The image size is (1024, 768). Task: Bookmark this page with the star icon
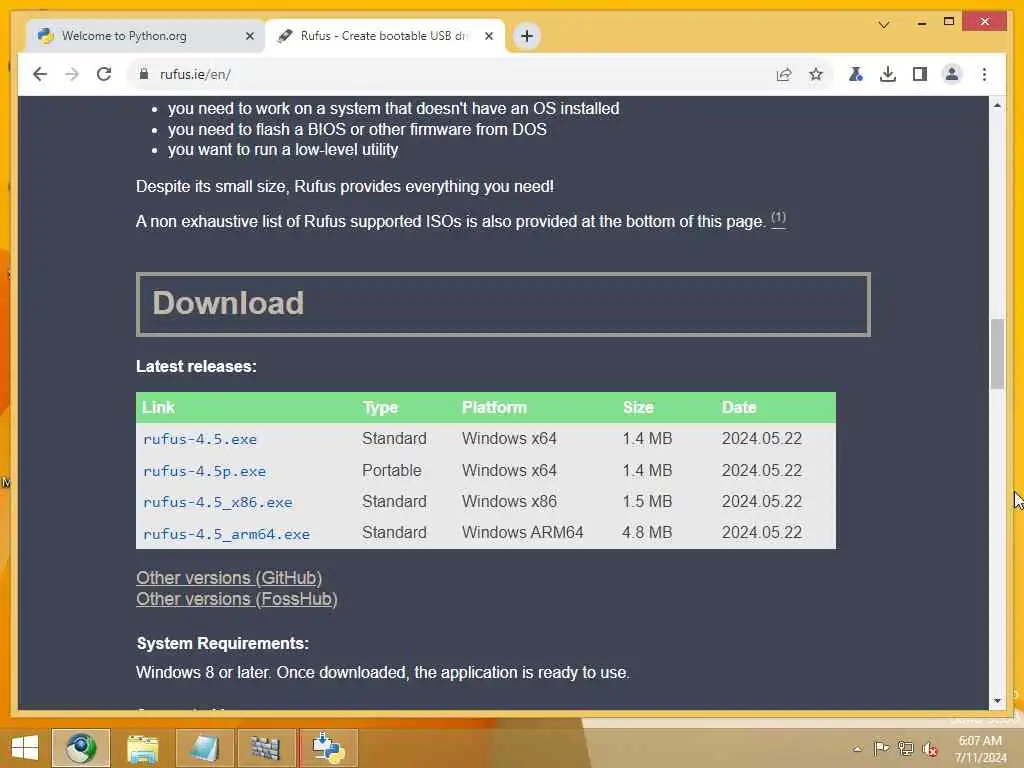pyautogui.click(x=816, y=74)
